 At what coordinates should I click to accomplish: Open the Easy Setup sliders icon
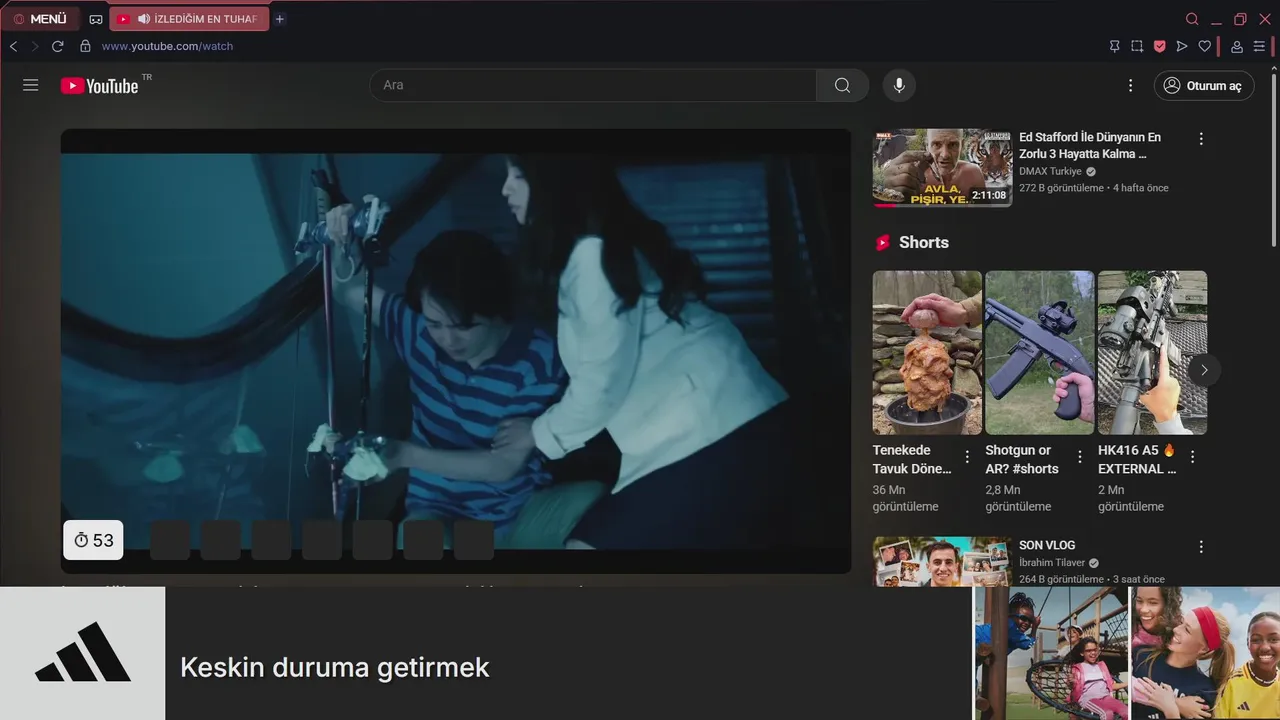[1260, 46]
